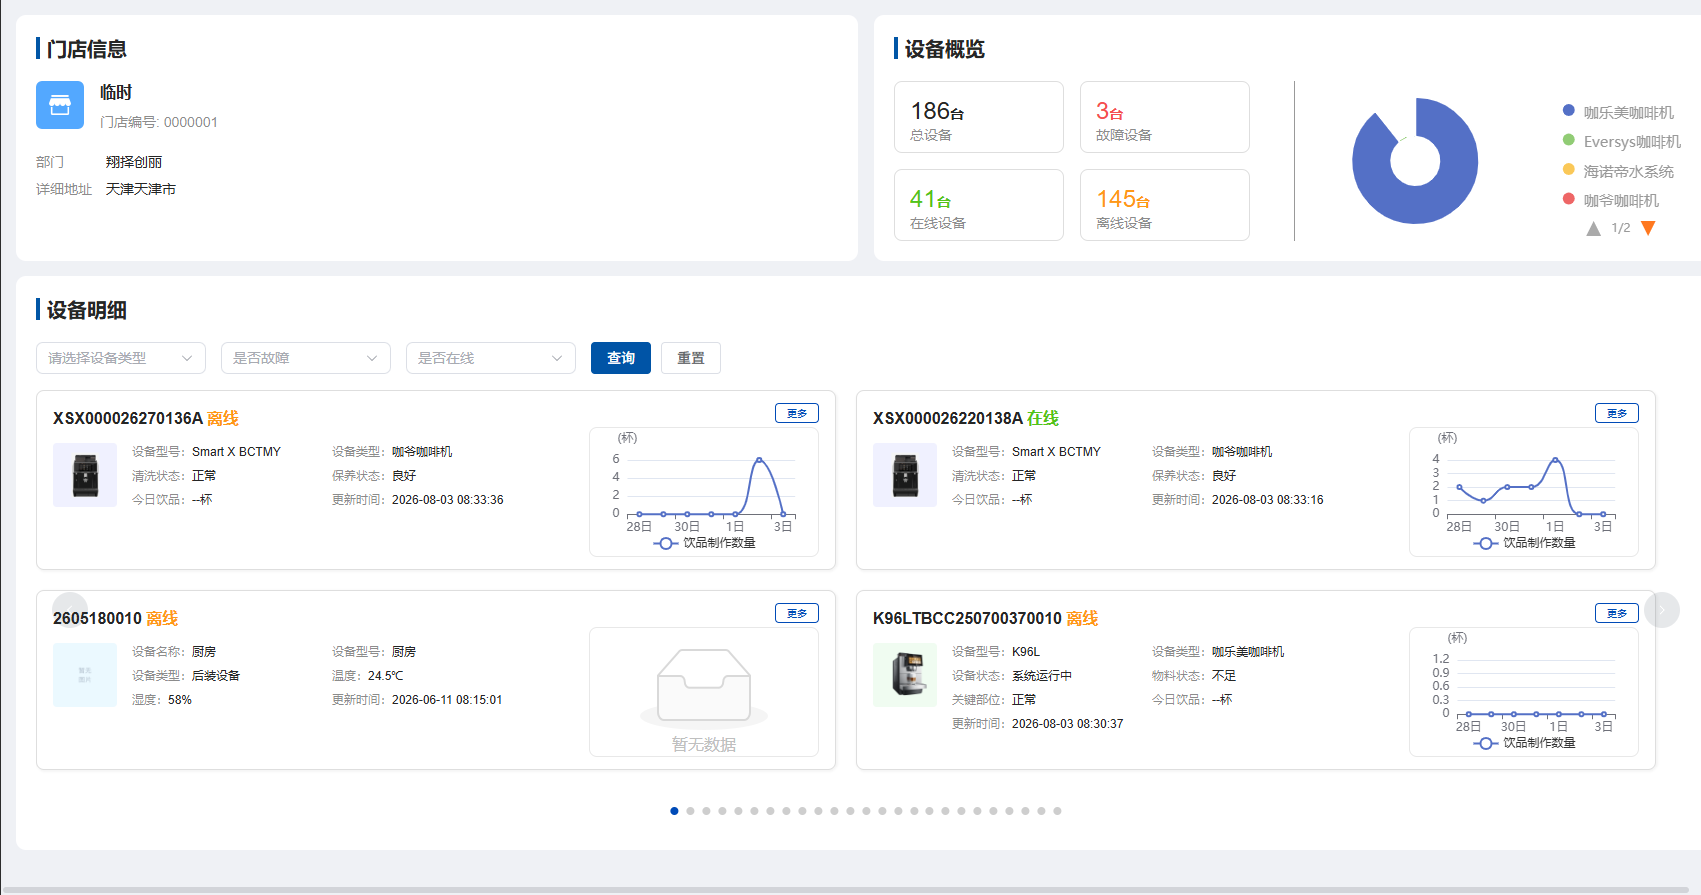Click the legend page indicator 1/2
Image resolution: width=1701 pixels, height=895 pixels.
[1621, 228]
